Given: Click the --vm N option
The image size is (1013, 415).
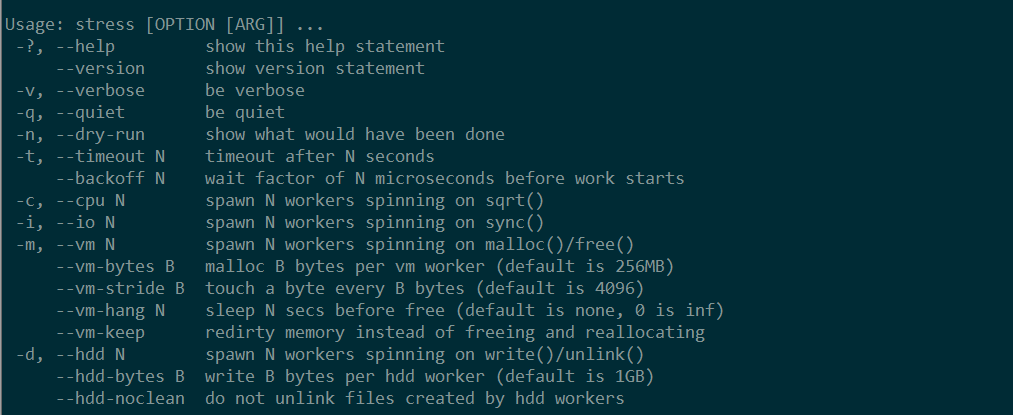Looking at the screenshot, I should 85,245.
